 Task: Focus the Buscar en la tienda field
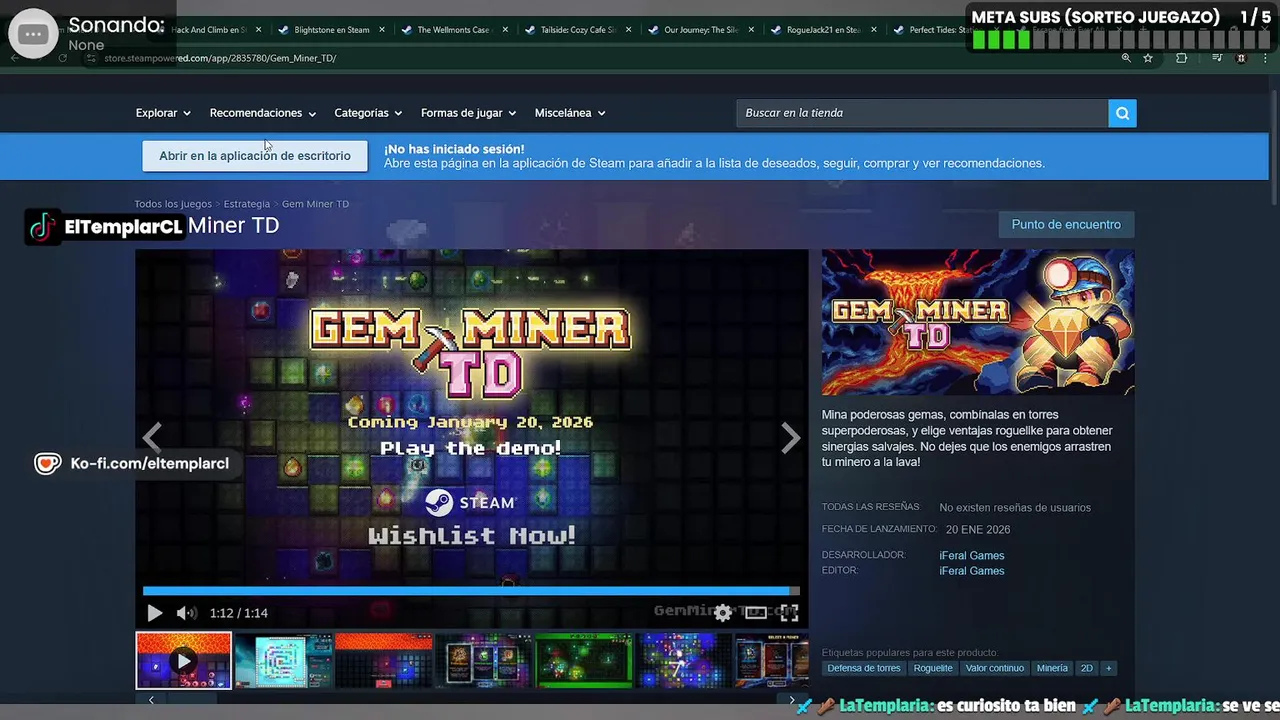click(x=922, y=113)
